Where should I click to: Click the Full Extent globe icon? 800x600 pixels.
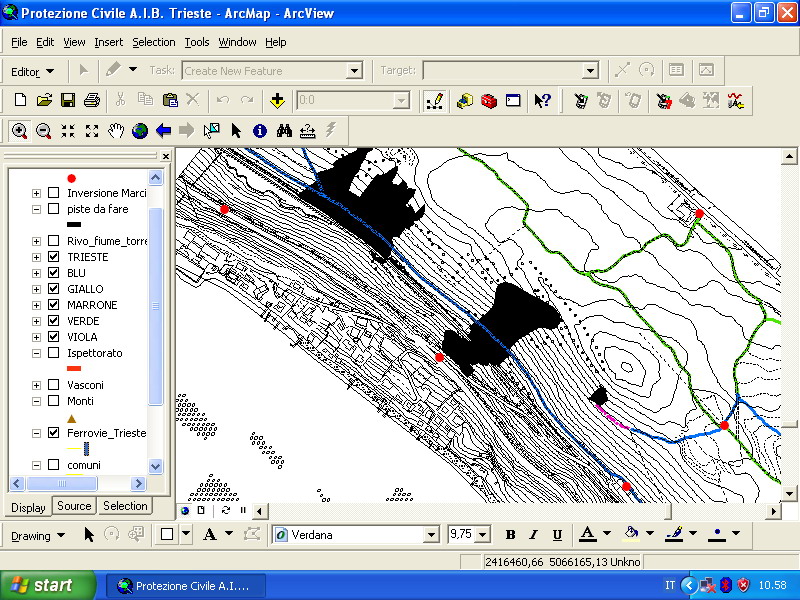click(140, 131)
